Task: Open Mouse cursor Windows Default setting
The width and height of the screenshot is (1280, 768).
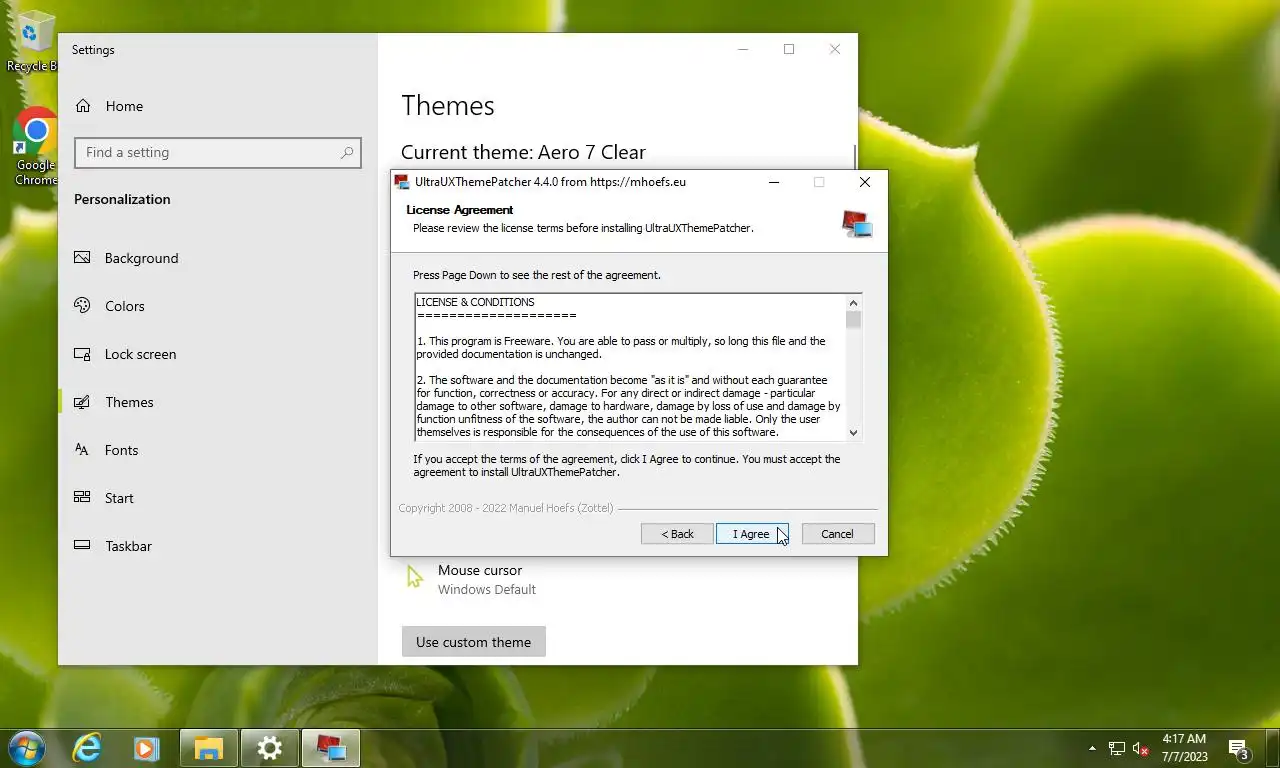Action: pos(487,580)
